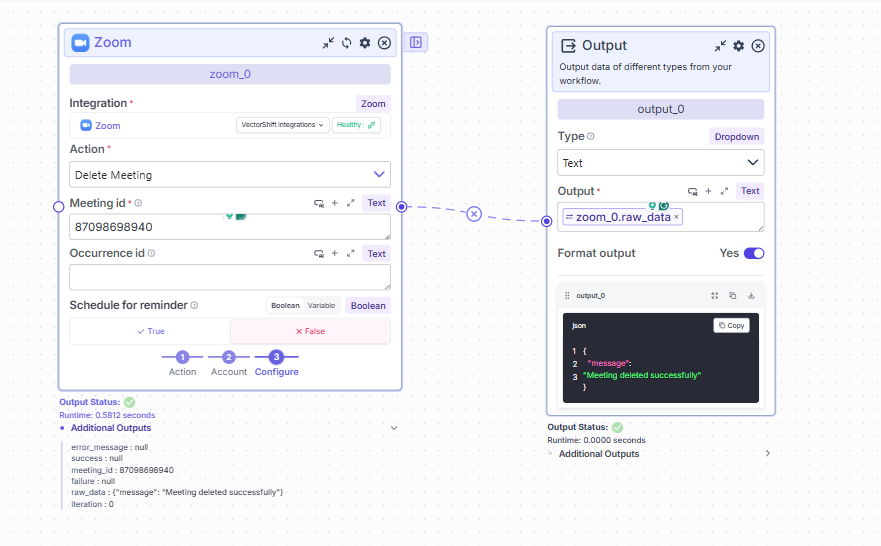Click the zoom_0.raw_data variable tag
This screenshot has width=881, height=546.
pyautogui.click(x=623, y=217)
